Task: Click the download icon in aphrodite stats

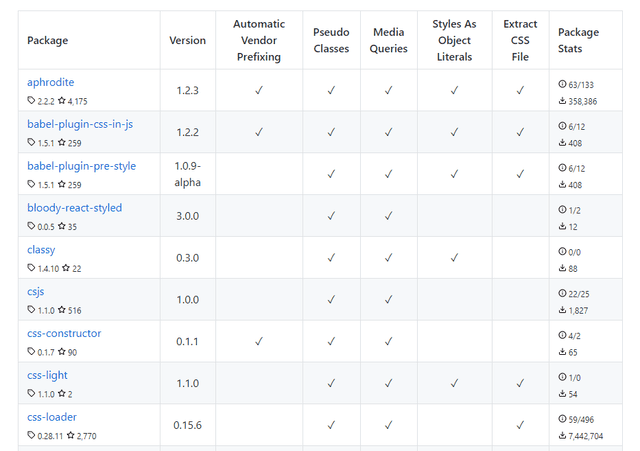Action: (562, 101)
